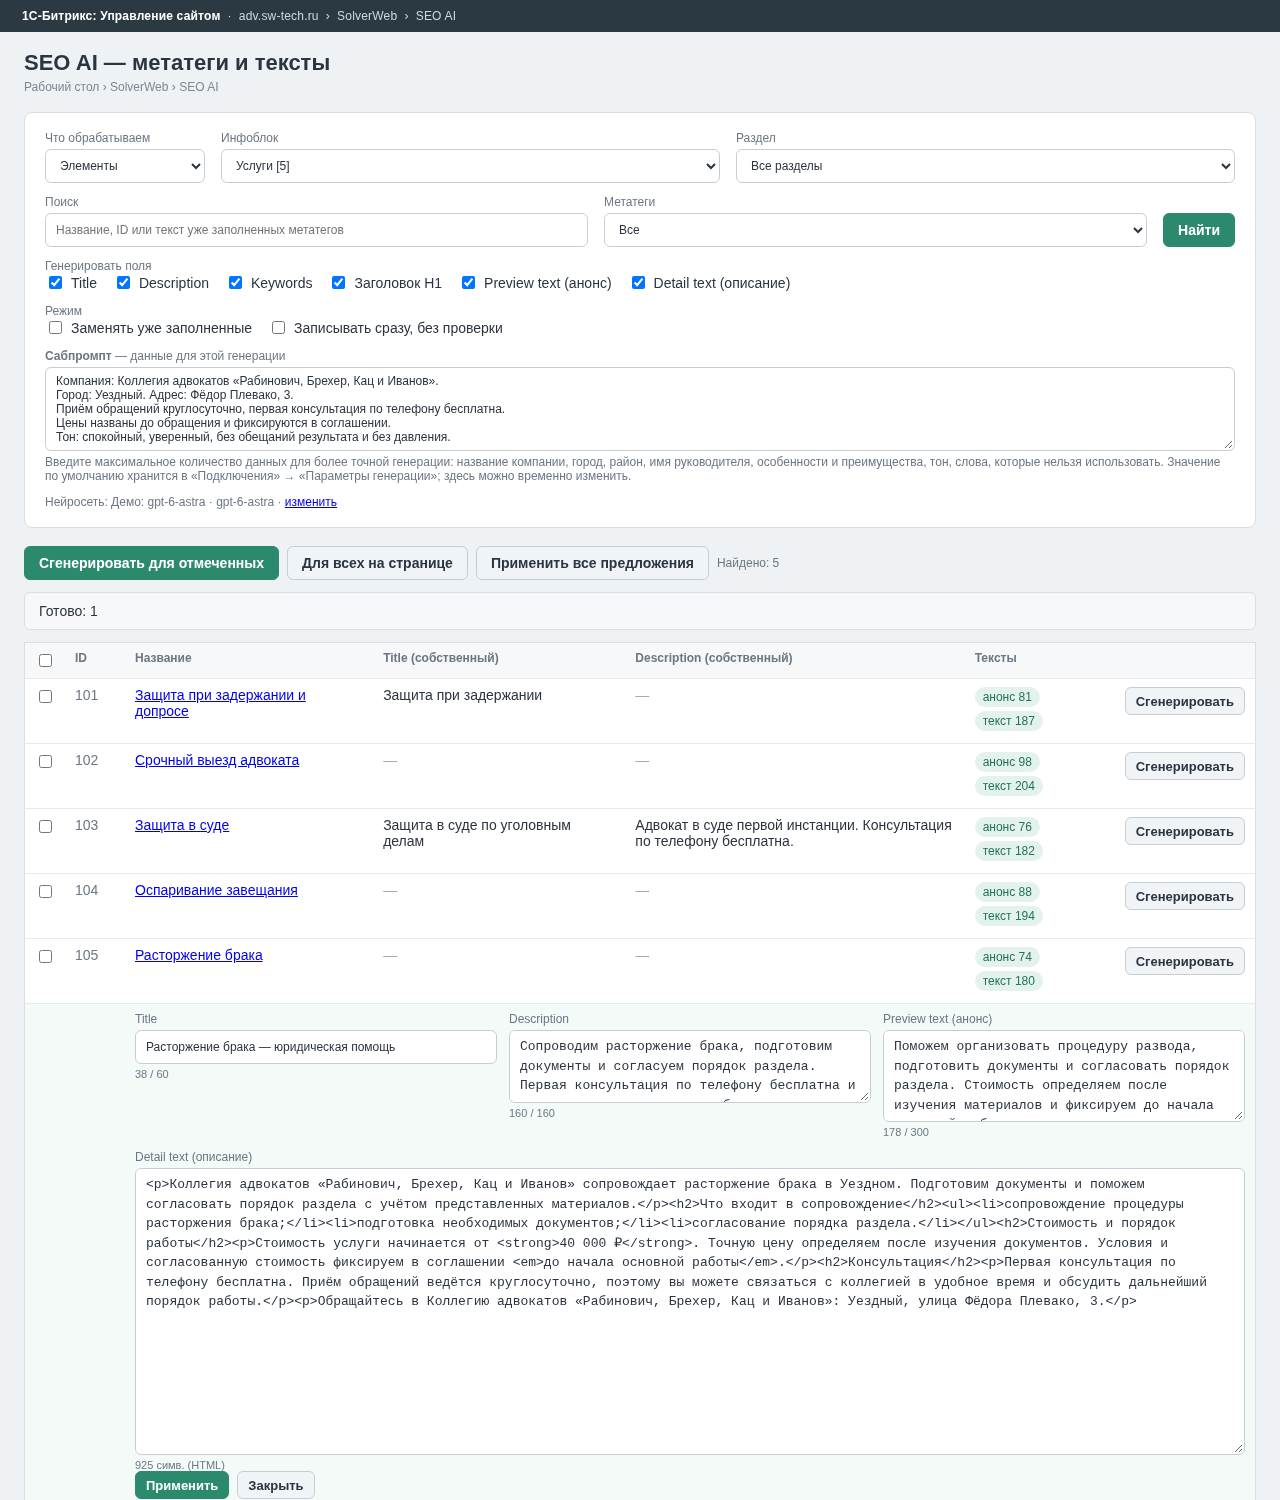Toggle the Title generation checkbox

[55, 283]
